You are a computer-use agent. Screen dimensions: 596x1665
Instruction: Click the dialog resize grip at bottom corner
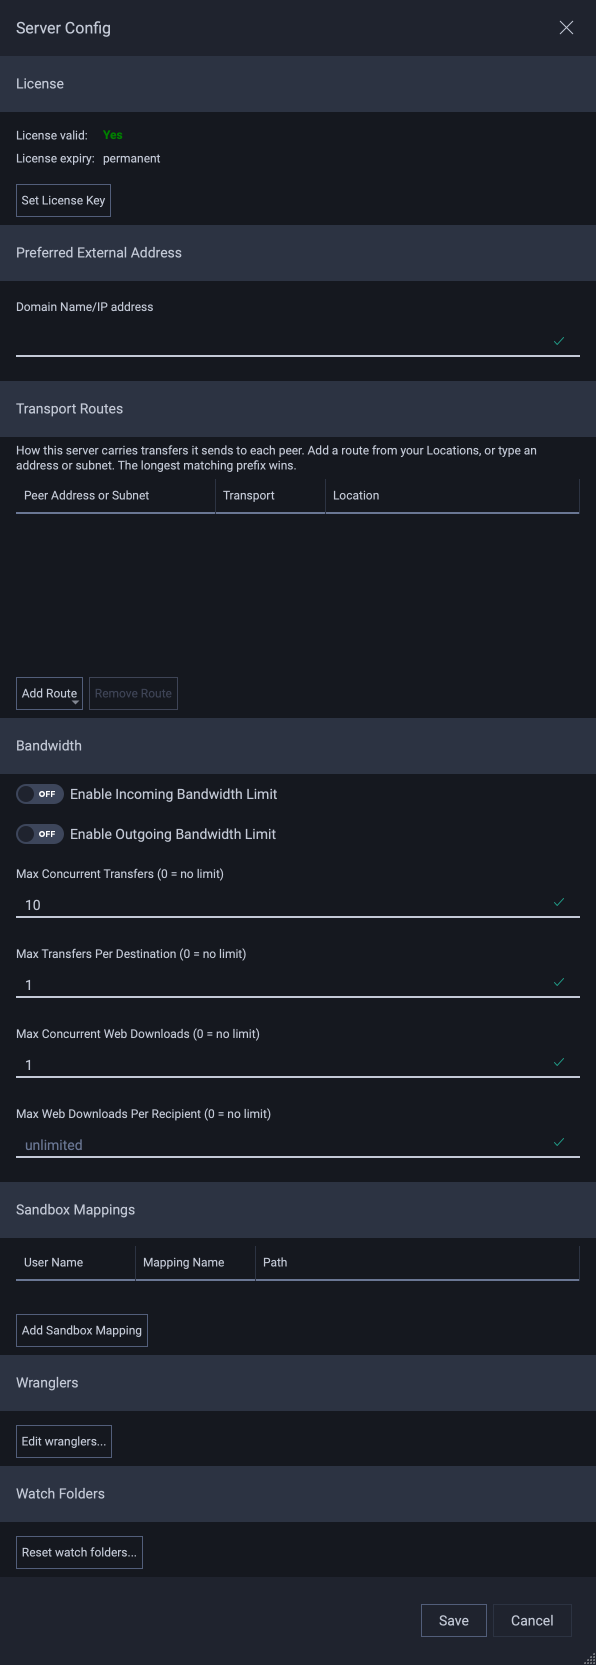[x=589, y=1658]
